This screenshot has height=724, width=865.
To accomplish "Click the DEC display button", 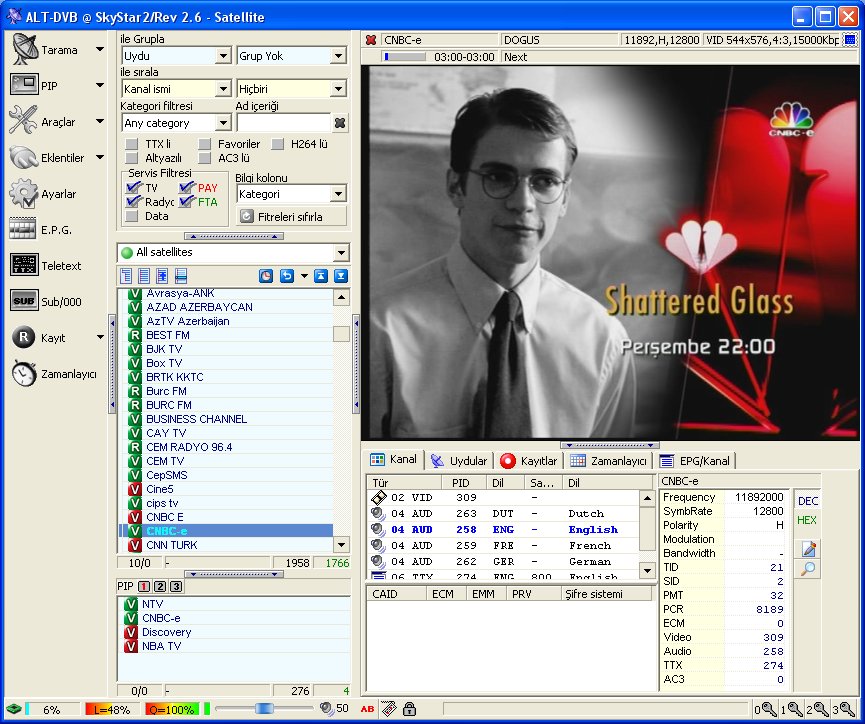I will point(808,501).
